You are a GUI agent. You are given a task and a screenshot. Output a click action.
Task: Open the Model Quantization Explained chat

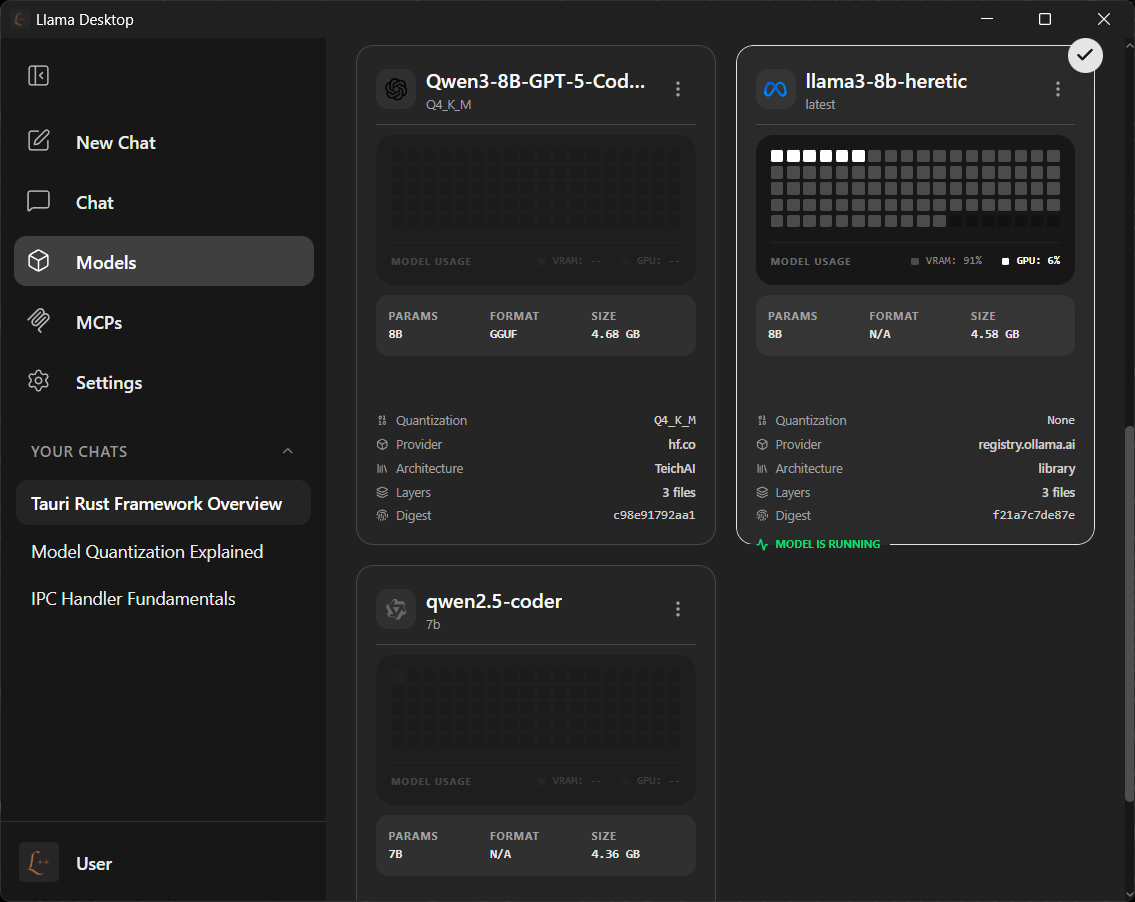pos(147,551)
